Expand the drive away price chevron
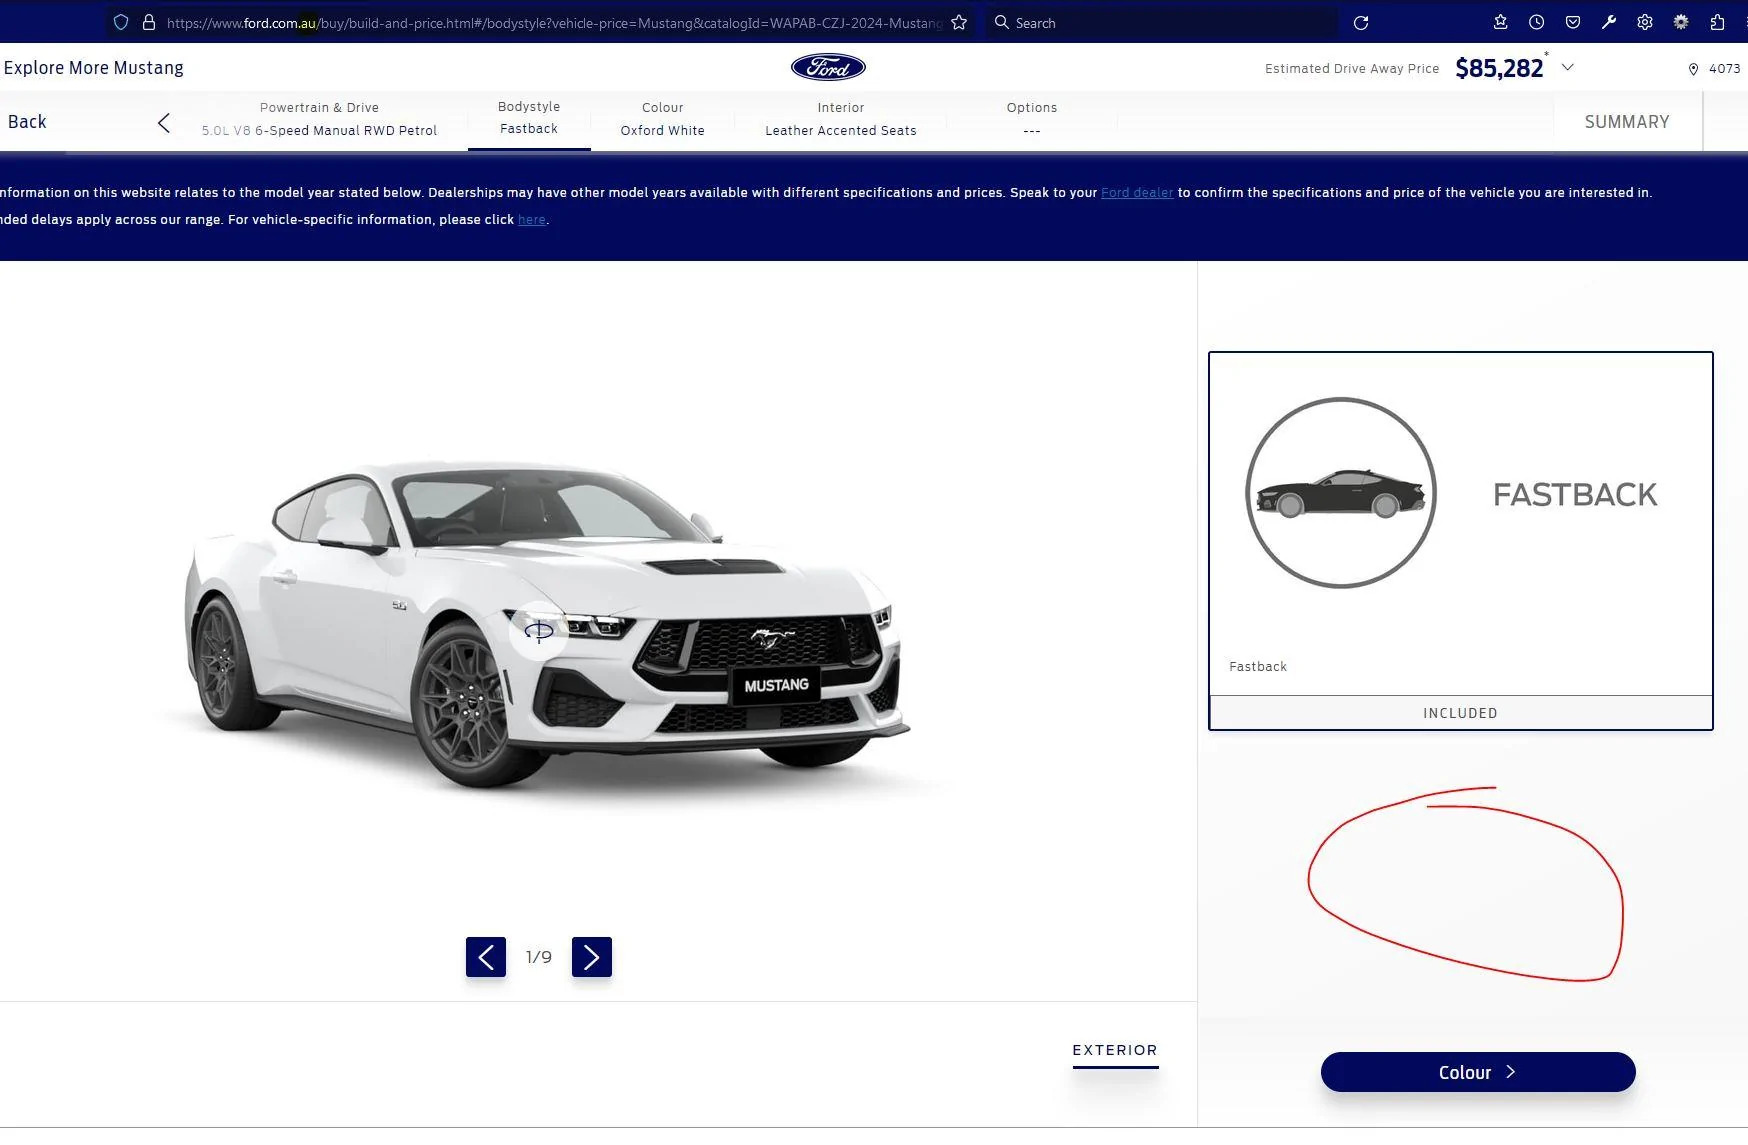The image size is (1748, 1145). click(x=1567, y=67)
